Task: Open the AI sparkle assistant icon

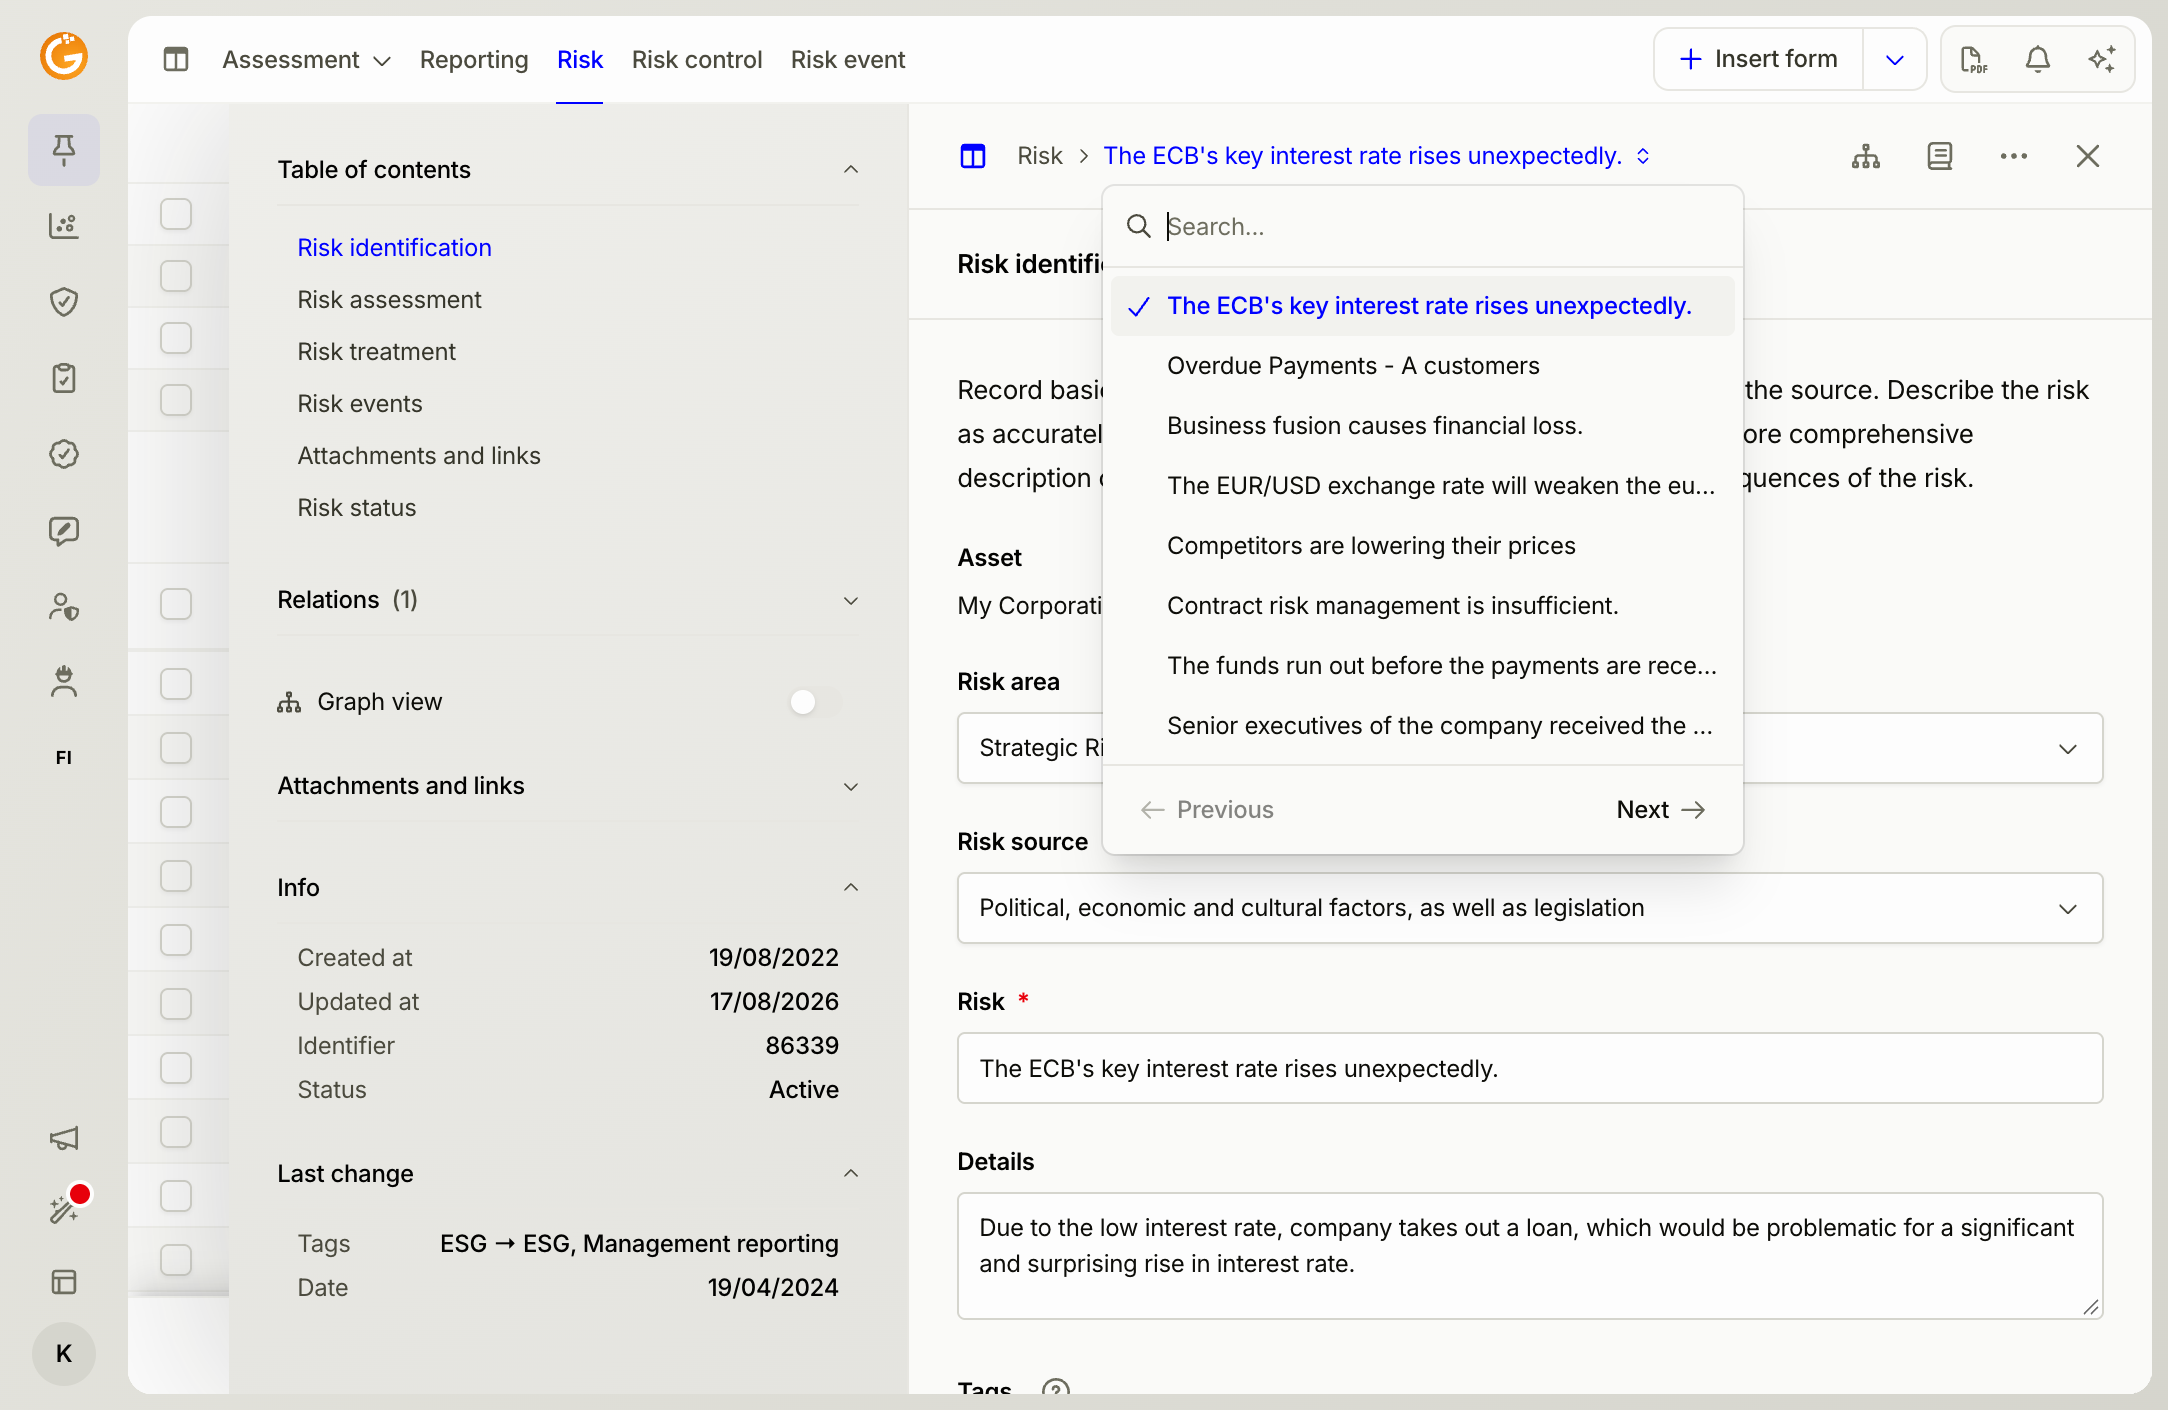Action: tap(2102, 60)
